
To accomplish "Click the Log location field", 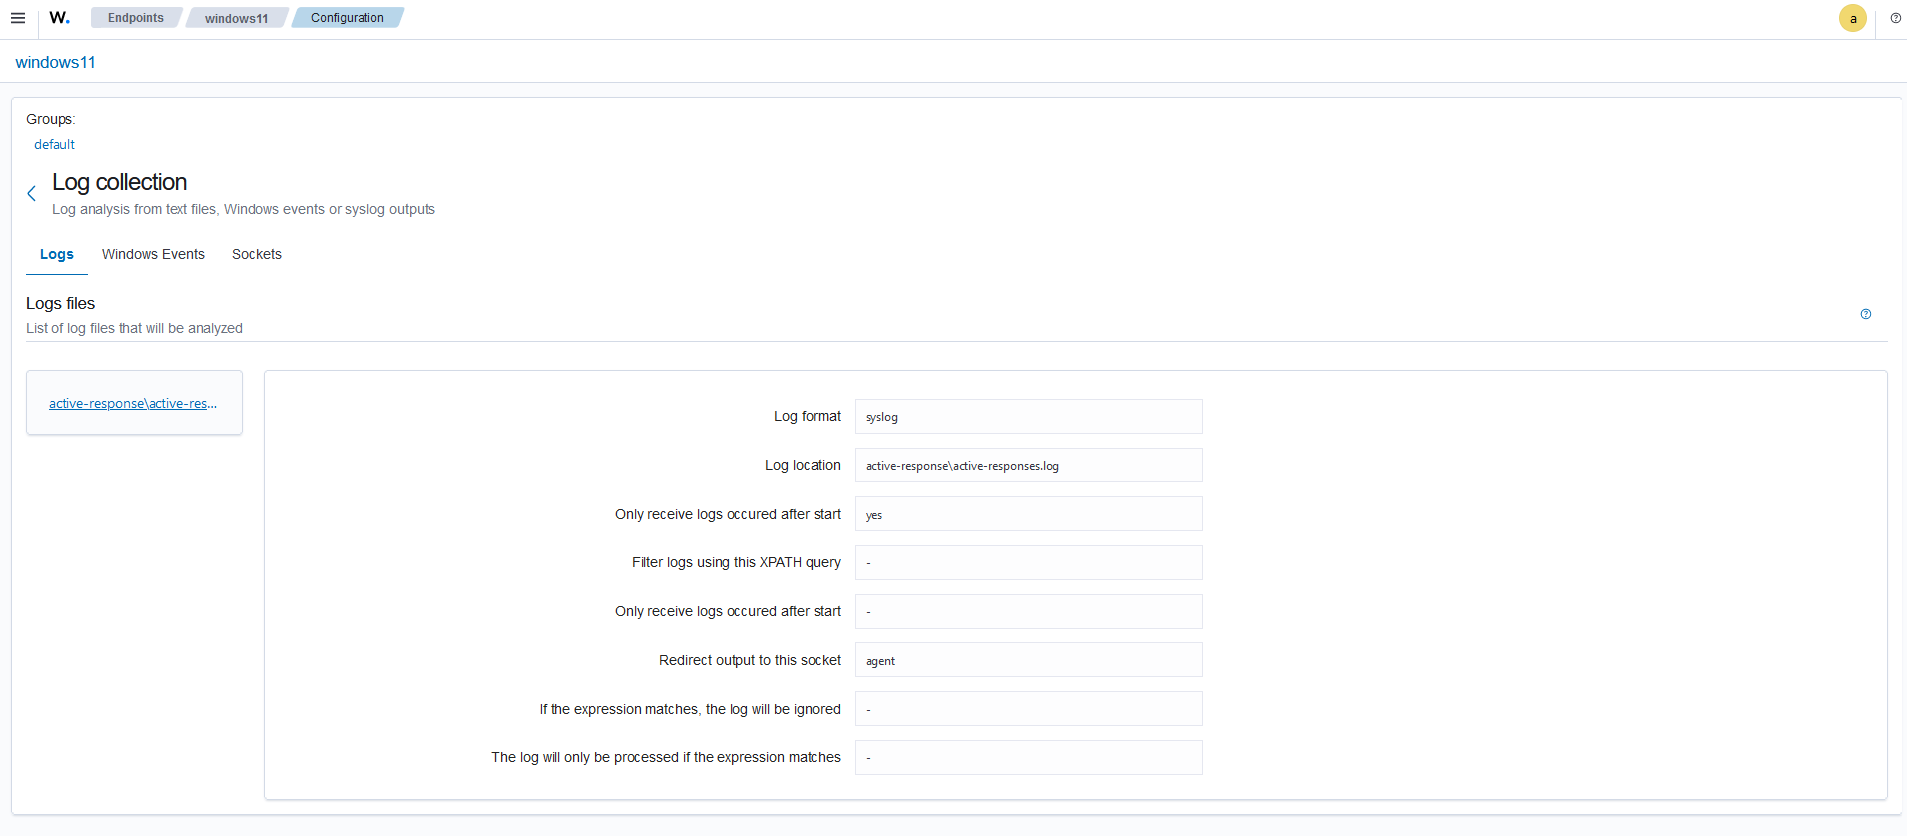I will point(1028,466).
